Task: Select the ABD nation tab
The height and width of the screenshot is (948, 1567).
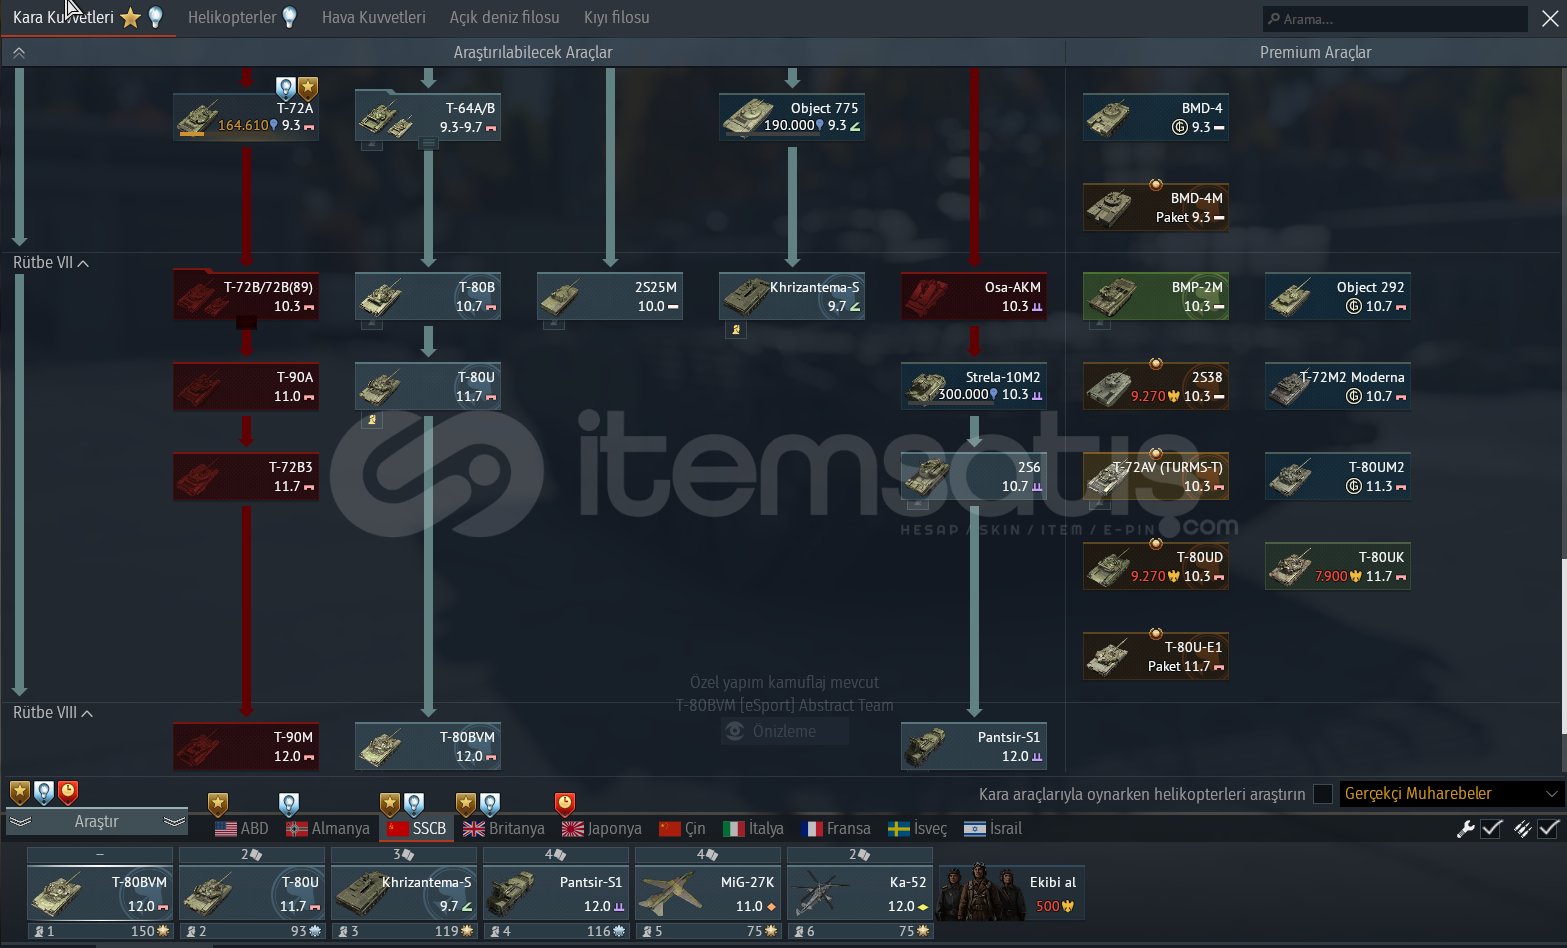Action: coord(242,828)
